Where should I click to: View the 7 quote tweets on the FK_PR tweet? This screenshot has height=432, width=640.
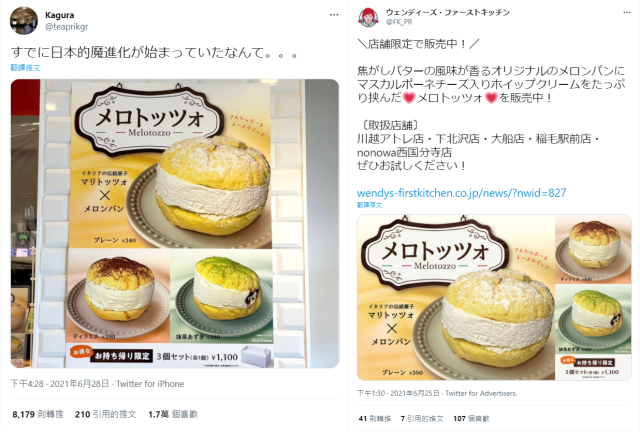coord(422,419)
